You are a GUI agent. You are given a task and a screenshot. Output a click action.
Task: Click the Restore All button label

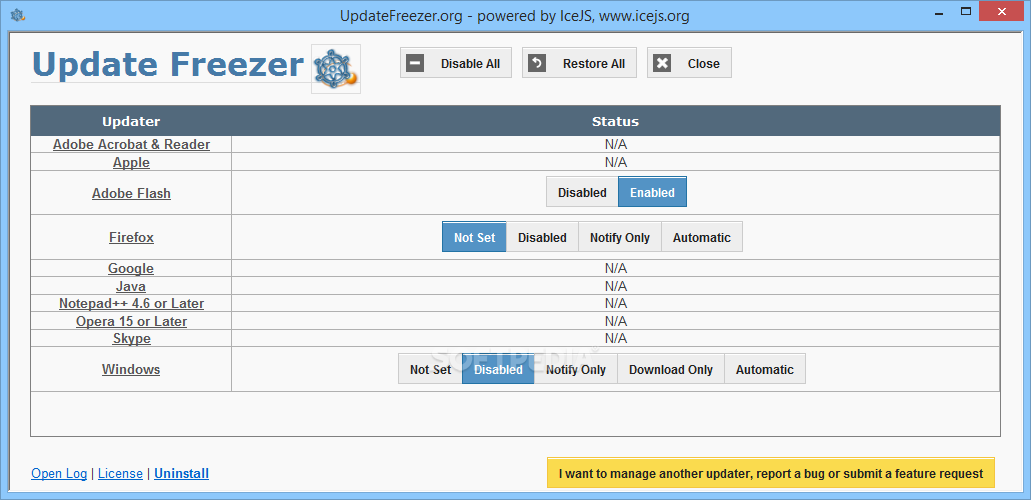(x=594, y=64)
